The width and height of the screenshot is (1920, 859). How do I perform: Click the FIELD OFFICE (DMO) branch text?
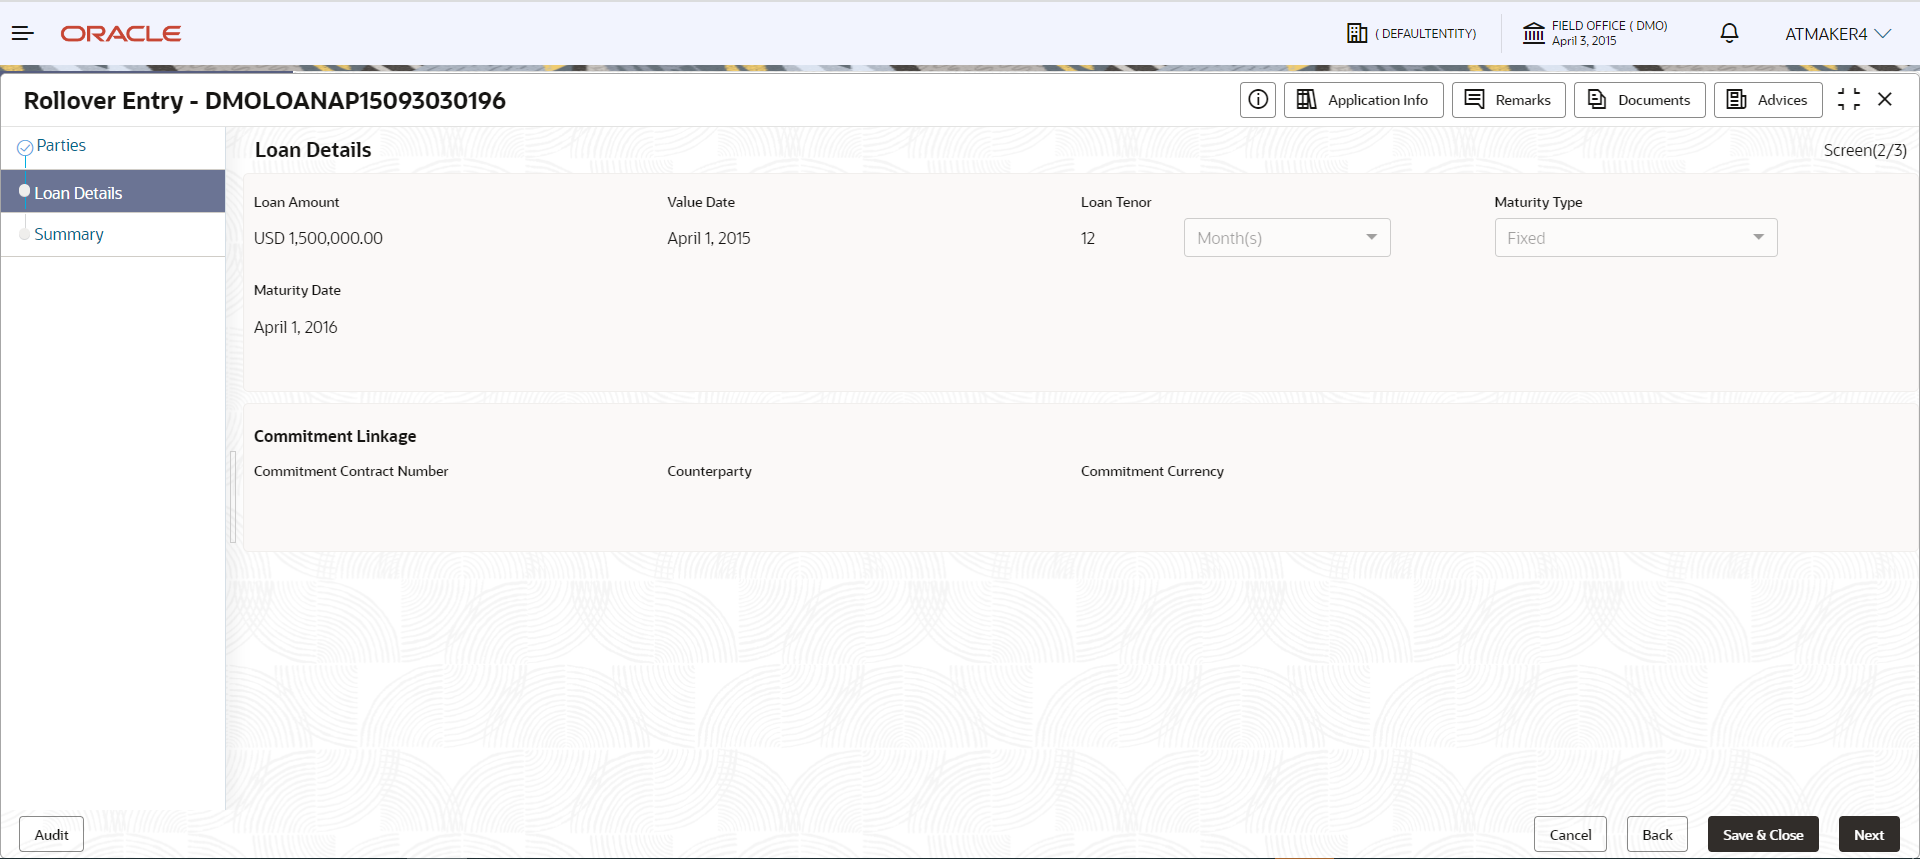1610,26
